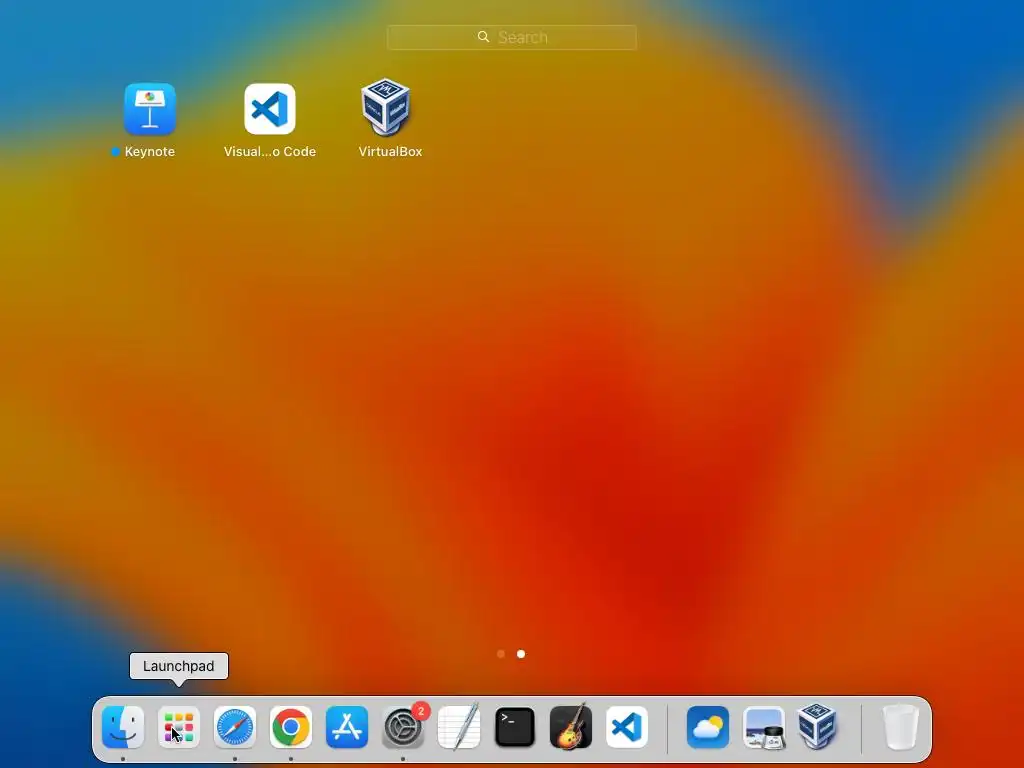Image resolution: width=1024 pixels, height=768 pixels.
Task: Open App Store from the Dock
Action: point(347,727)
